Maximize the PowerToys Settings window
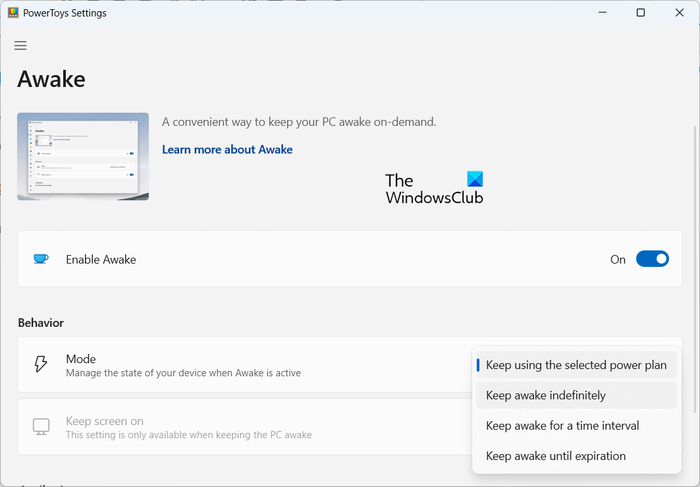 (x=640, y=13)
